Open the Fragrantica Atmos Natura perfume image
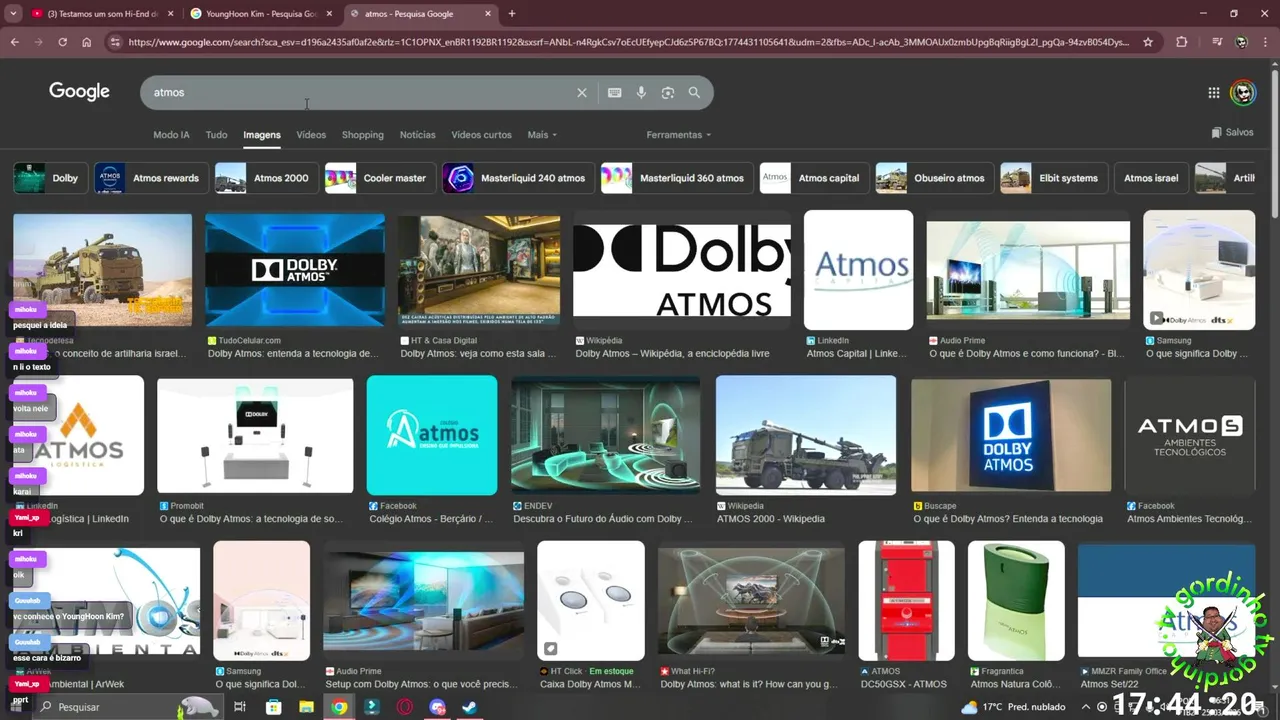Viewport: 1280px width, 720px height. click(1016, 601)
